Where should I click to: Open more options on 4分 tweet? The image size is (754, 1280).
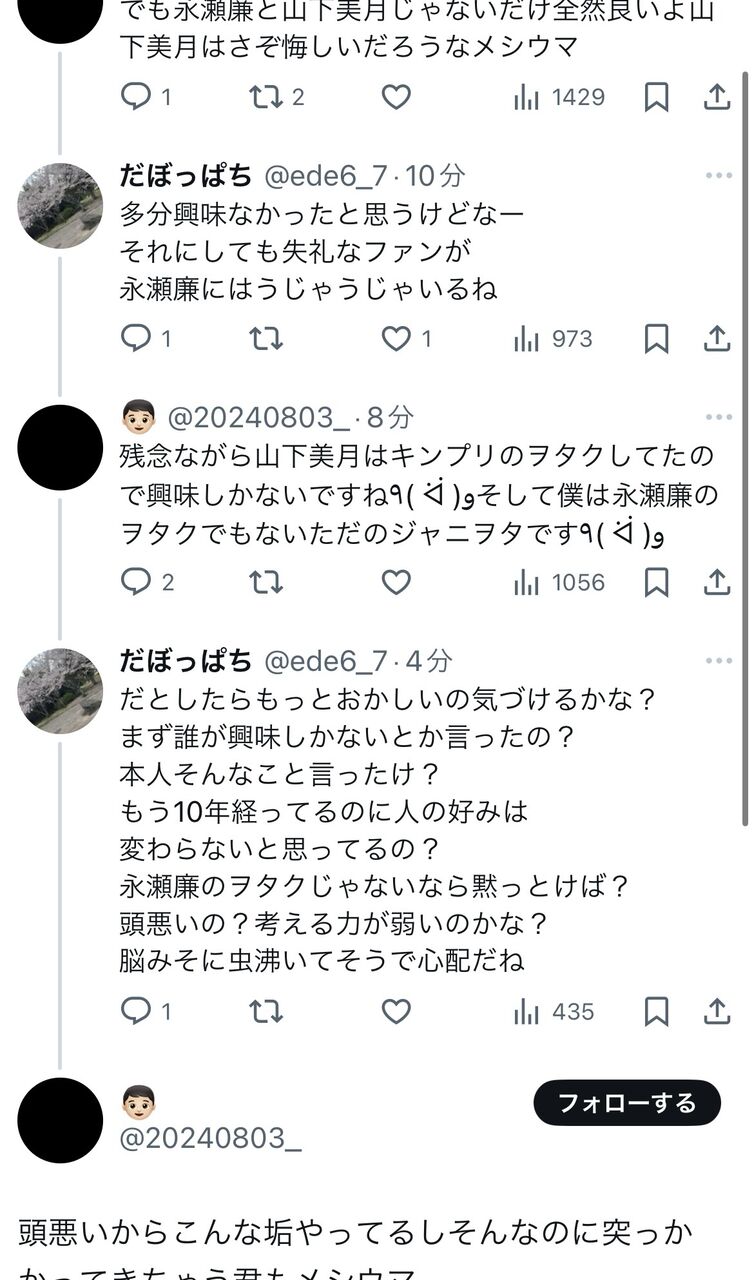[x=718, y=661]
